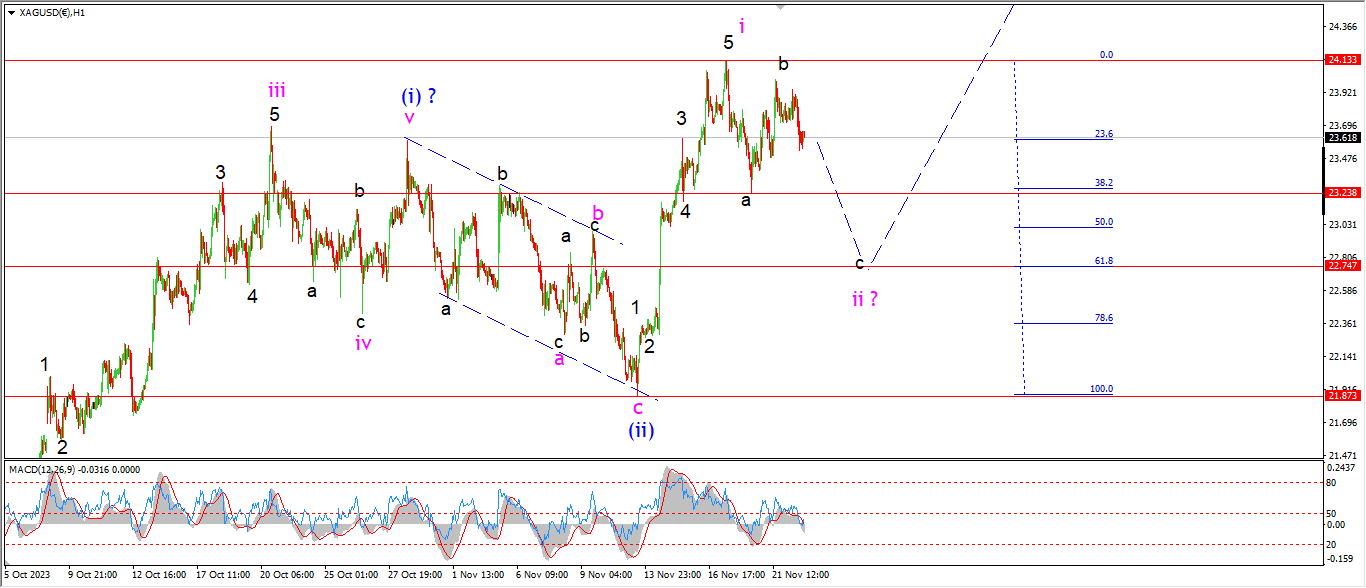This screenshot has width=1366, height=588.
Task: Click the red 23.238 price level label
Action: click(1341, 193)
